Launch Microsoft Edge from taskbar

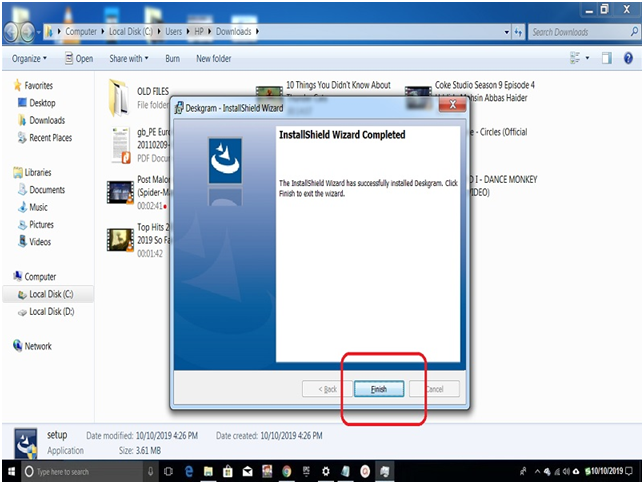pos(189,471)
